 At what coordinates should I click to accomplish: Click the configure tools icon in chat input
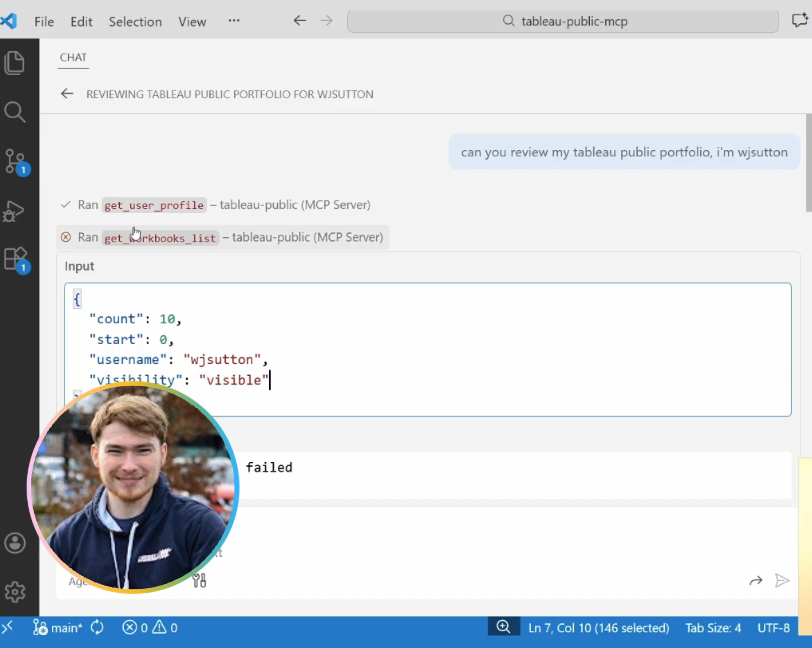(199, 581)
